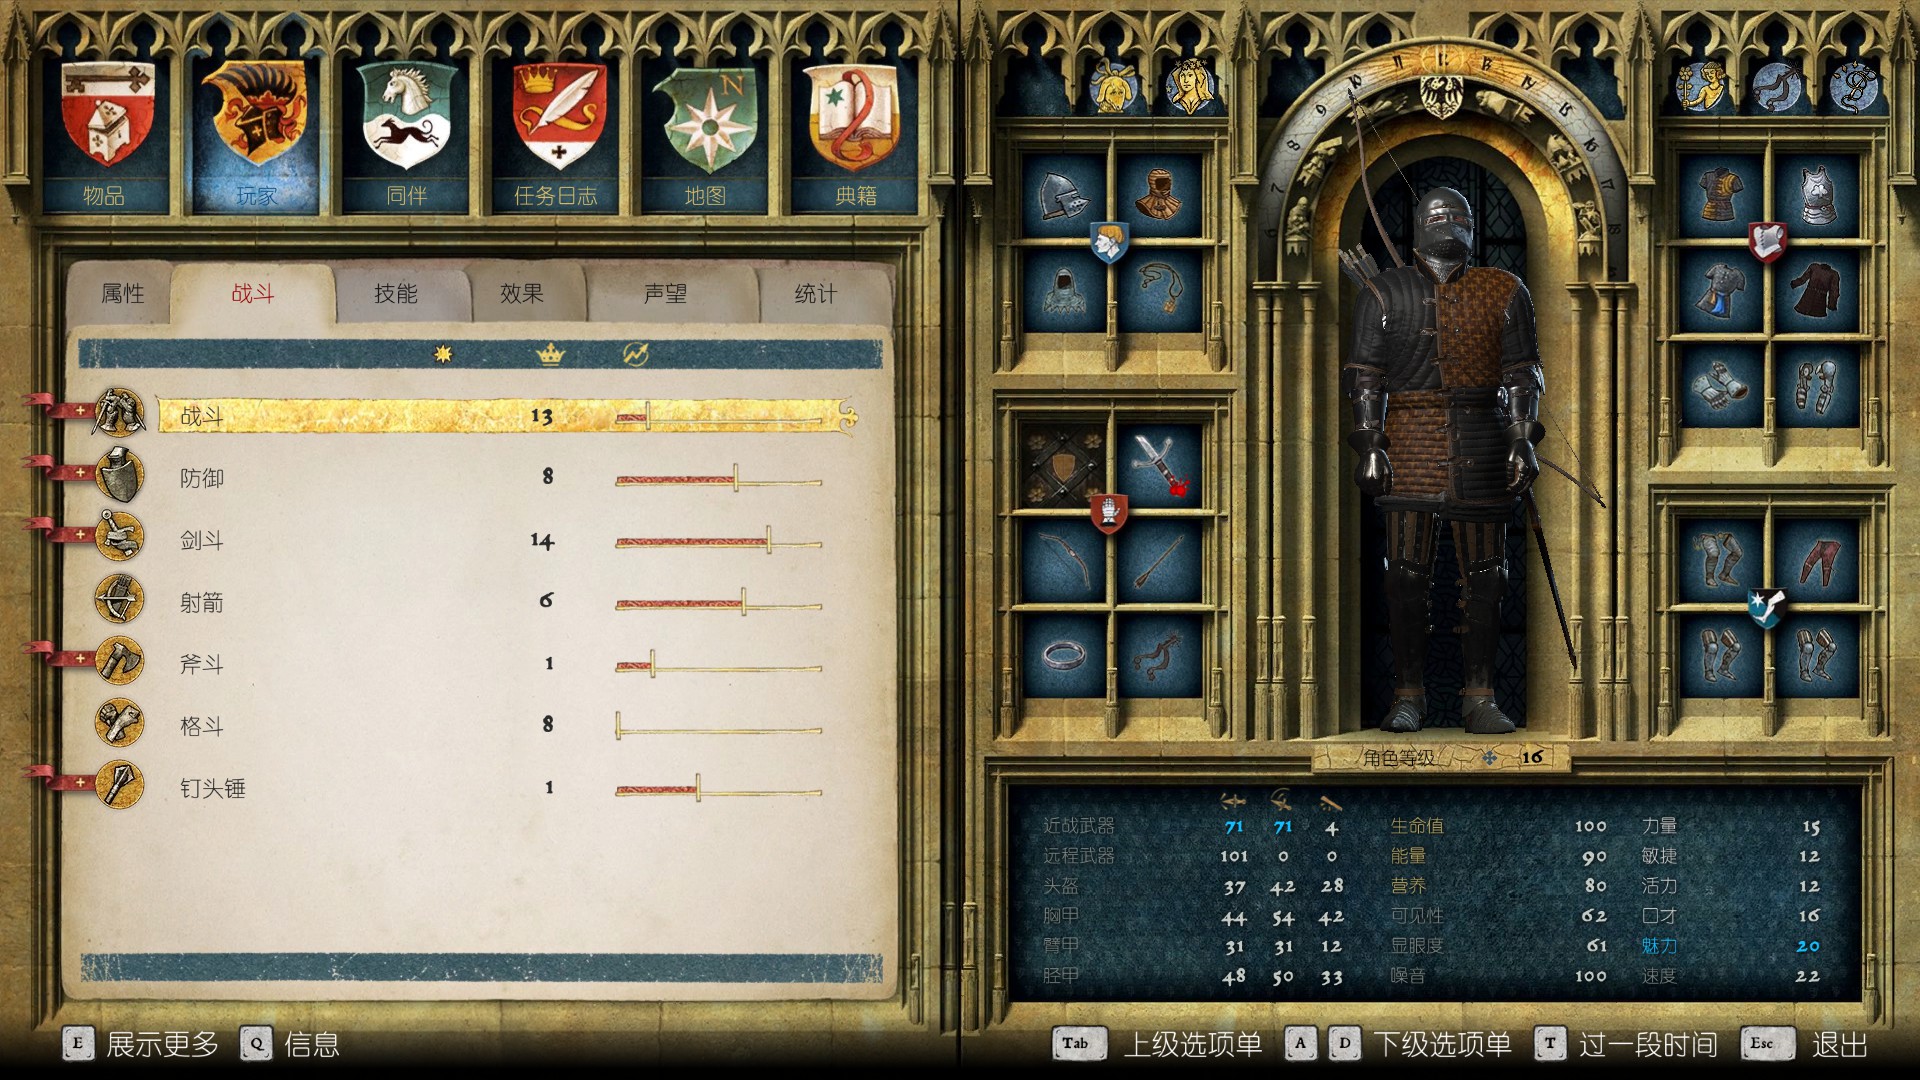This screenshot has height=1080, width=1920.
Task: Select the arm armor slot
Action: pyautogui.click(x=1815, y=384)
